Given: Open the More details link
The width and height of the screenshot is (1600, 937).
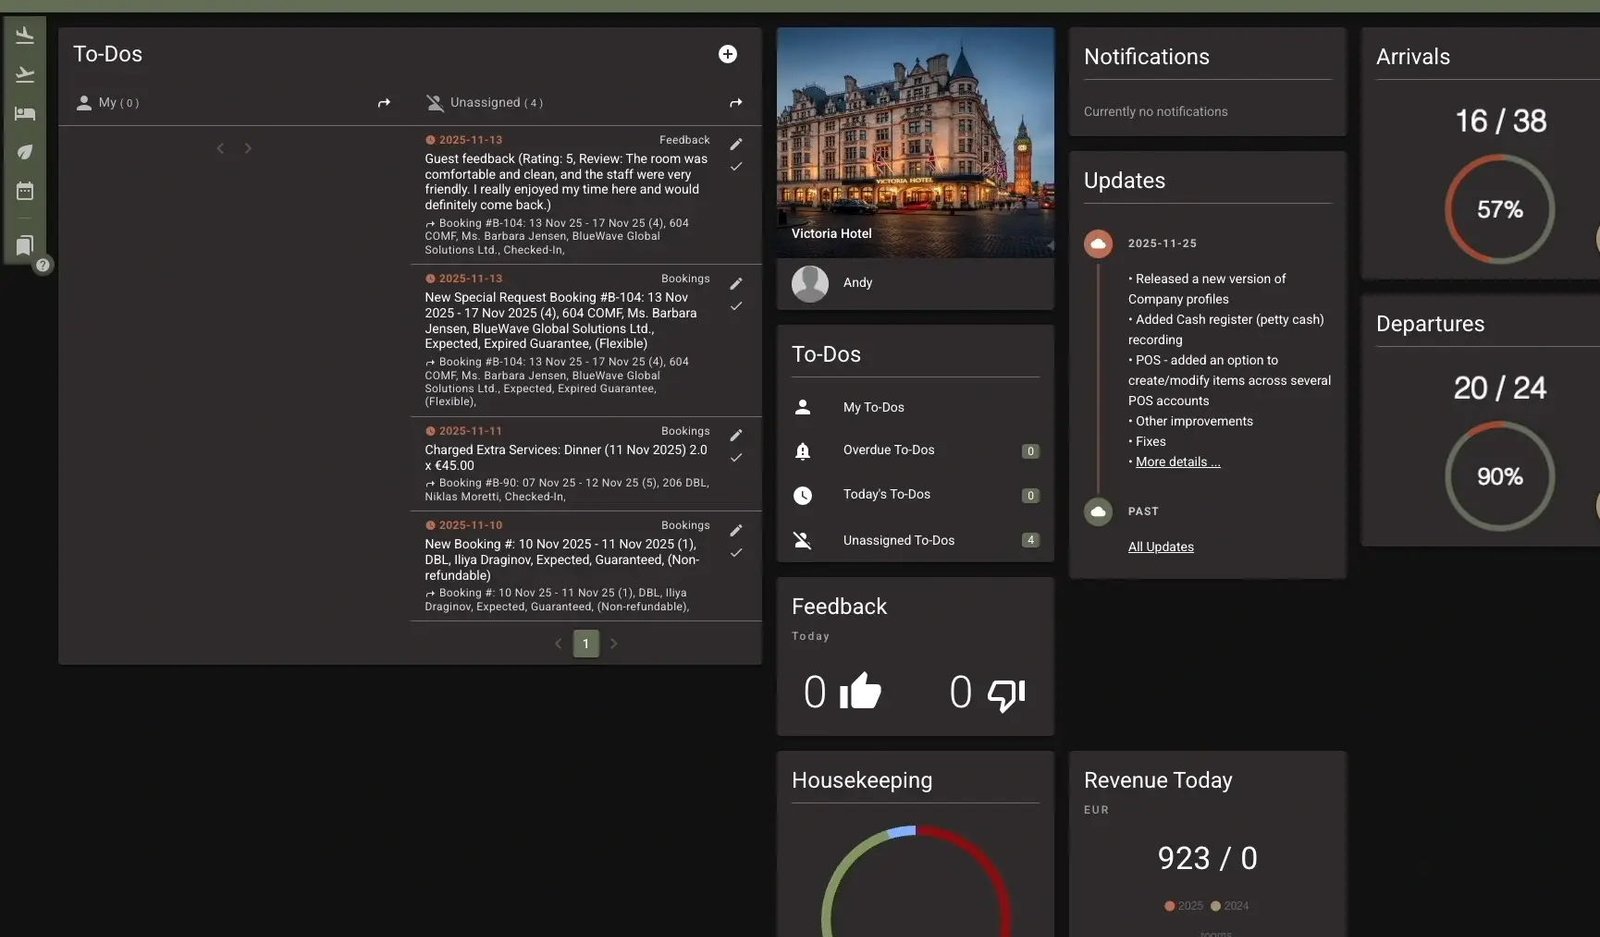Looking at the screenshot, I should pos(1178,462).
